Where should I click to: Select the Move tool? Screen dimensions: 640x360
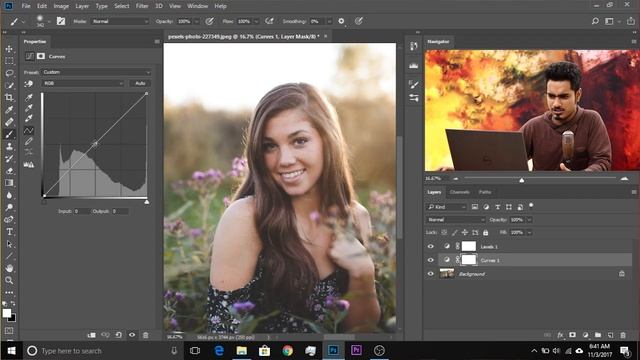[x=9, y=49]
